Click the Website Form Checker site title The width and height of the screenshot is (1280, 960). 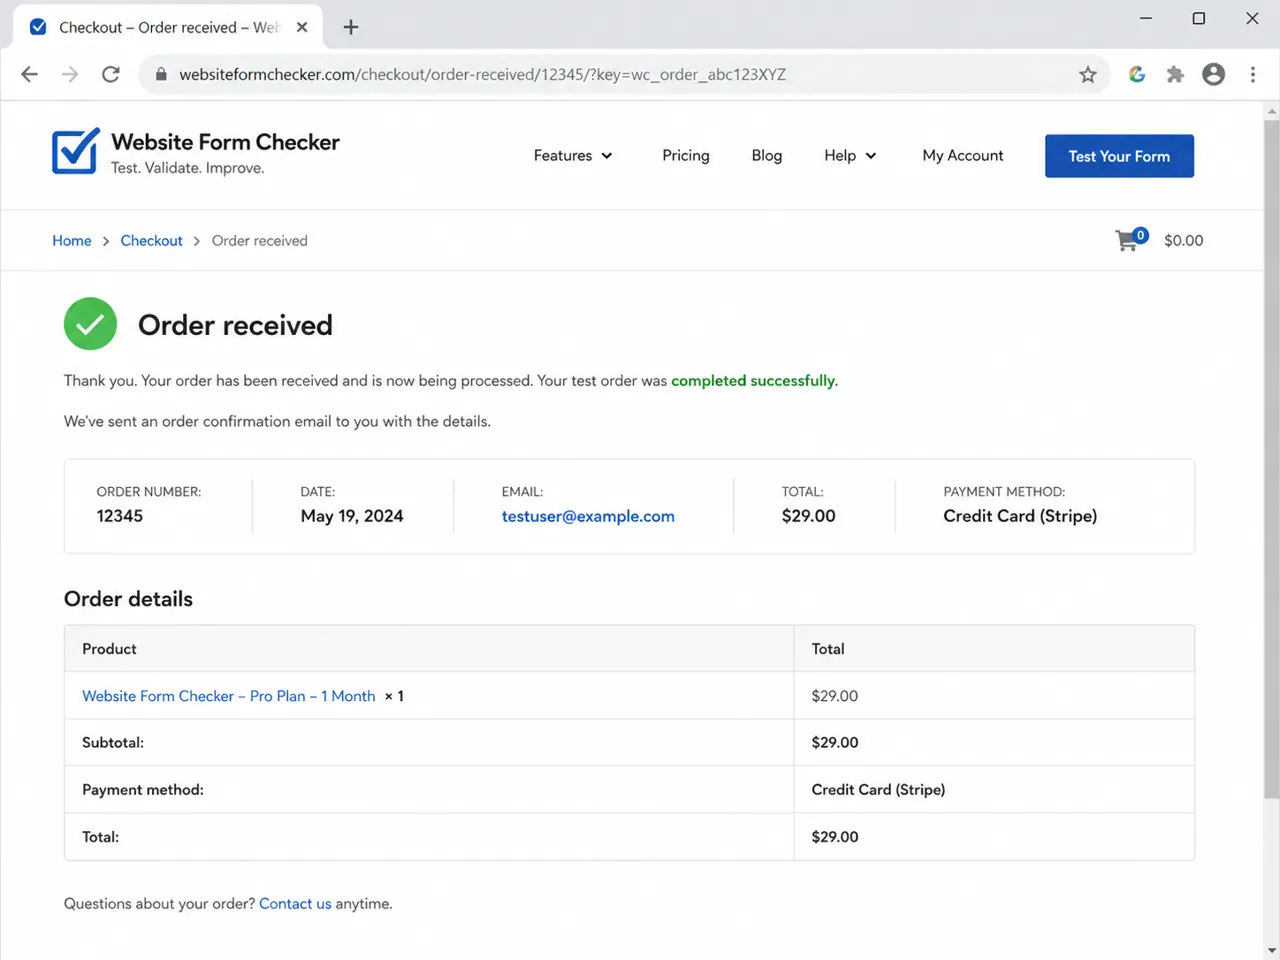click(225, 142)
